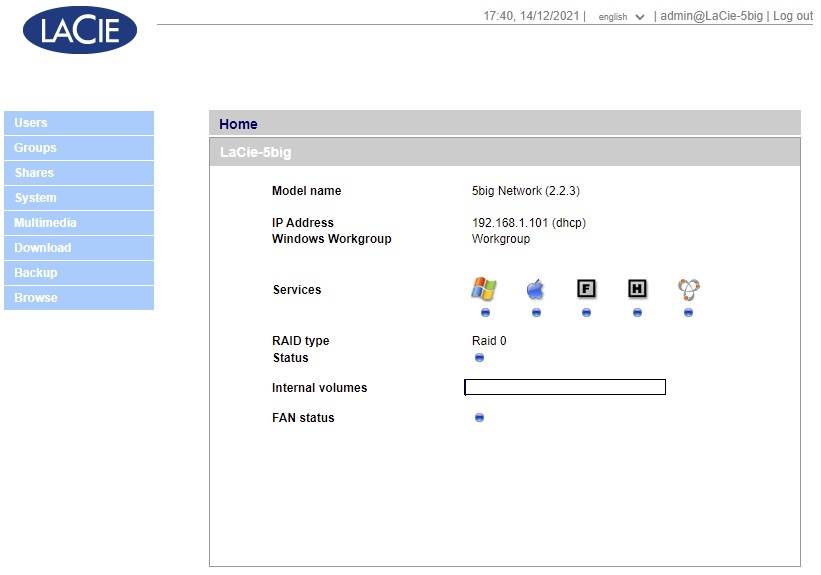Click status dot under the H service icon
This screenshot has height=575, width=821.
click(637, 313)
